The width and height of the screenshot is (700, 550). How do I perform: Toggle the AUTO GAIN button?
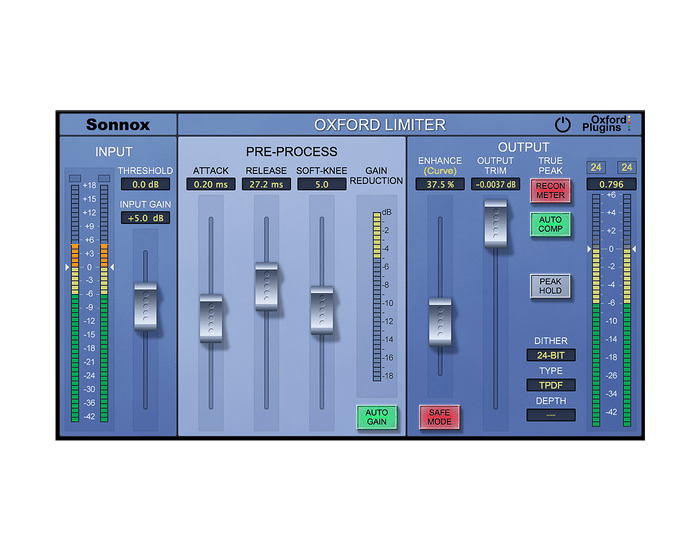tap(377, 417)
